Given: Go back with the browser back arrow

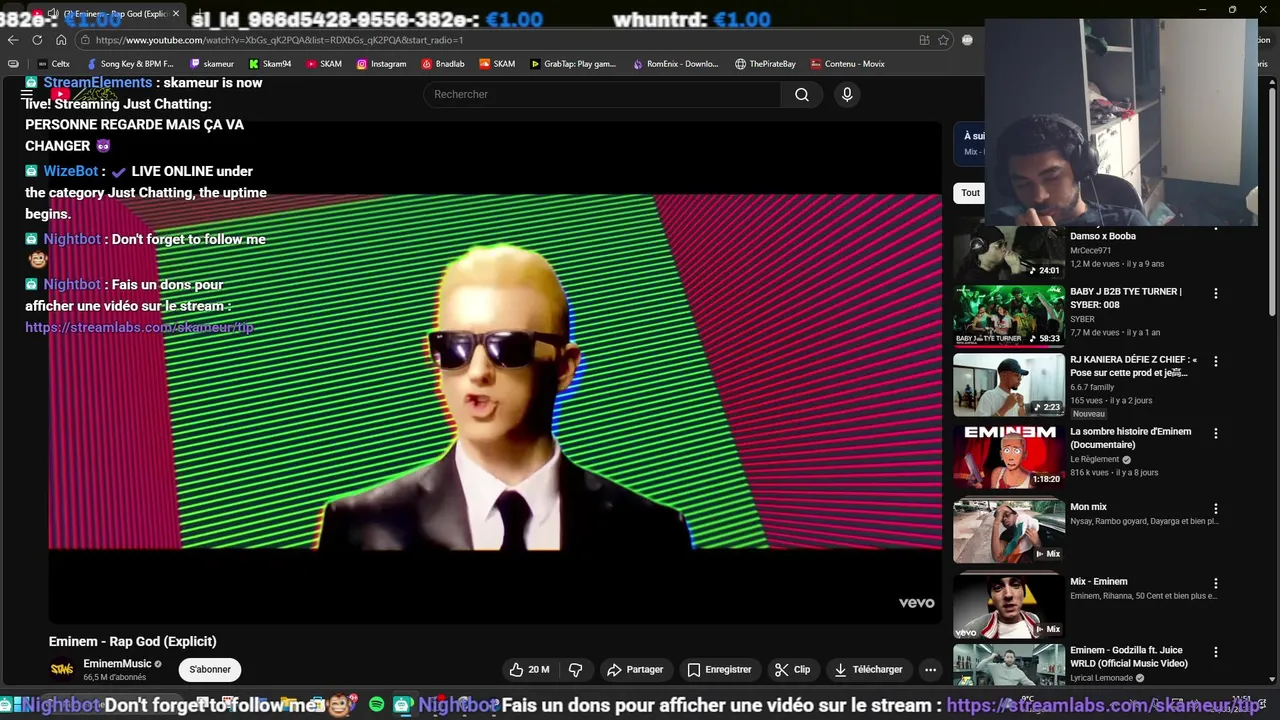Looking at the screenshot, I should click(x=13, y=40).
